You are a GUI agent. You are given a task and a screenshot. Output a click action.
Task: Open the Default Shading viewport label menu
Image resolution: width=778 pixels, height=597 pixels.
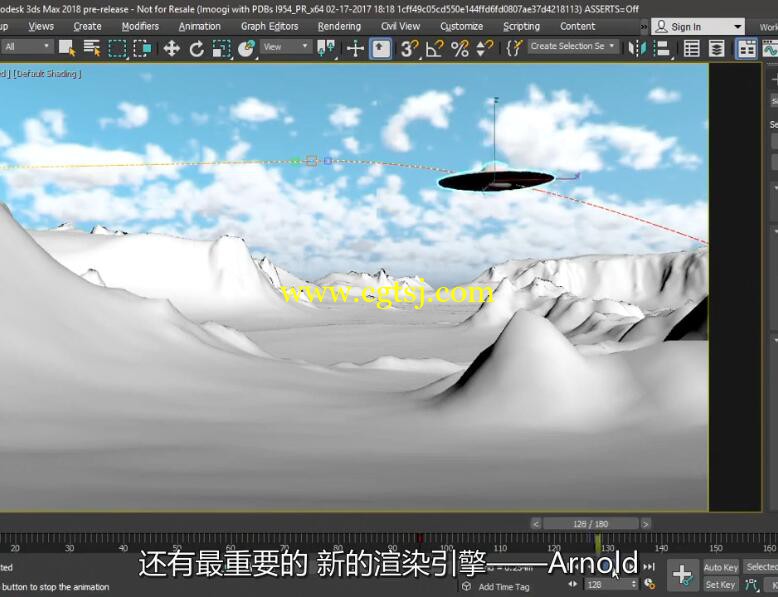pyautogui.click(x=48, y=74)
